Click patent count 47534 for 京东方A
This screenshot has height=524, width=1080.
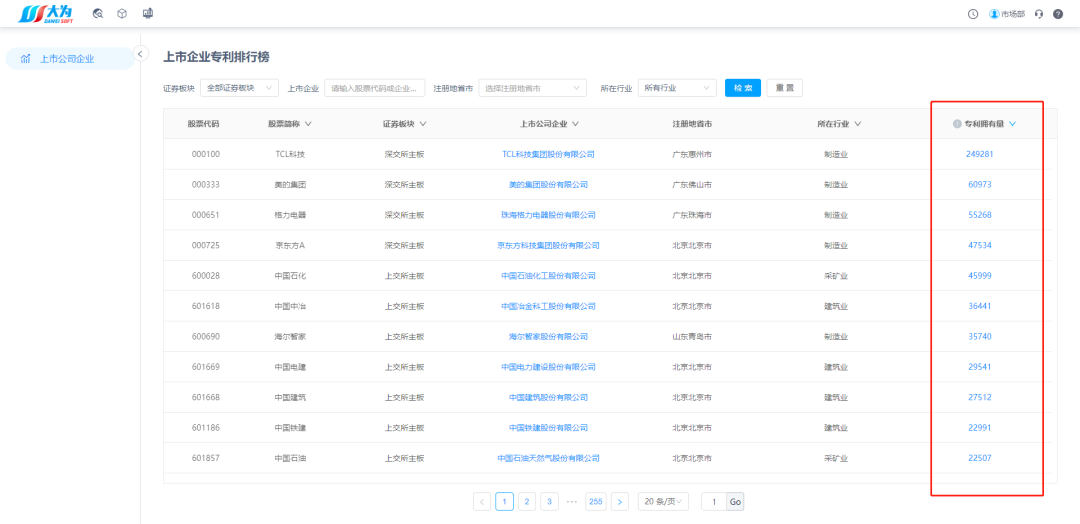point(979,245)
